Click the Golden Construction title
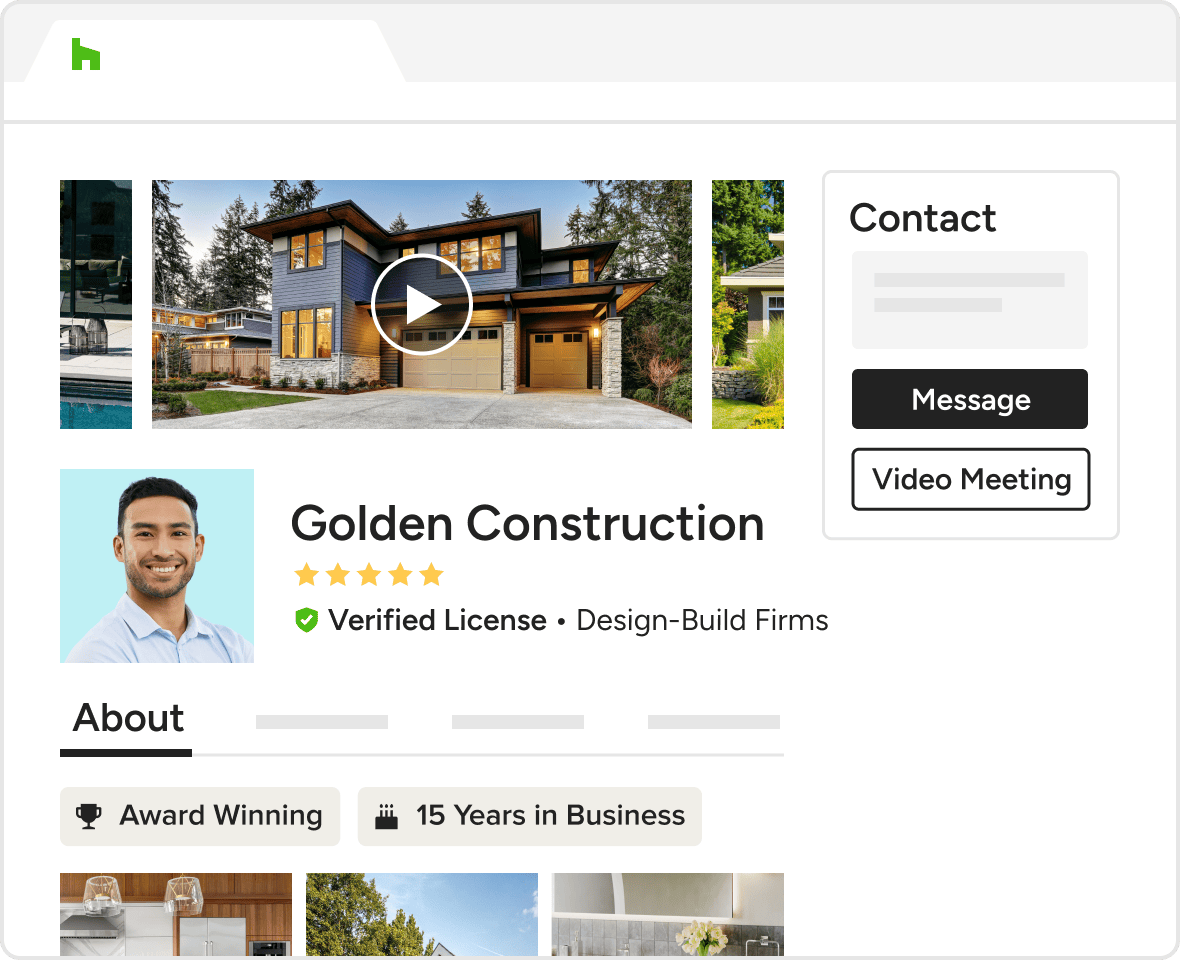 528,524
